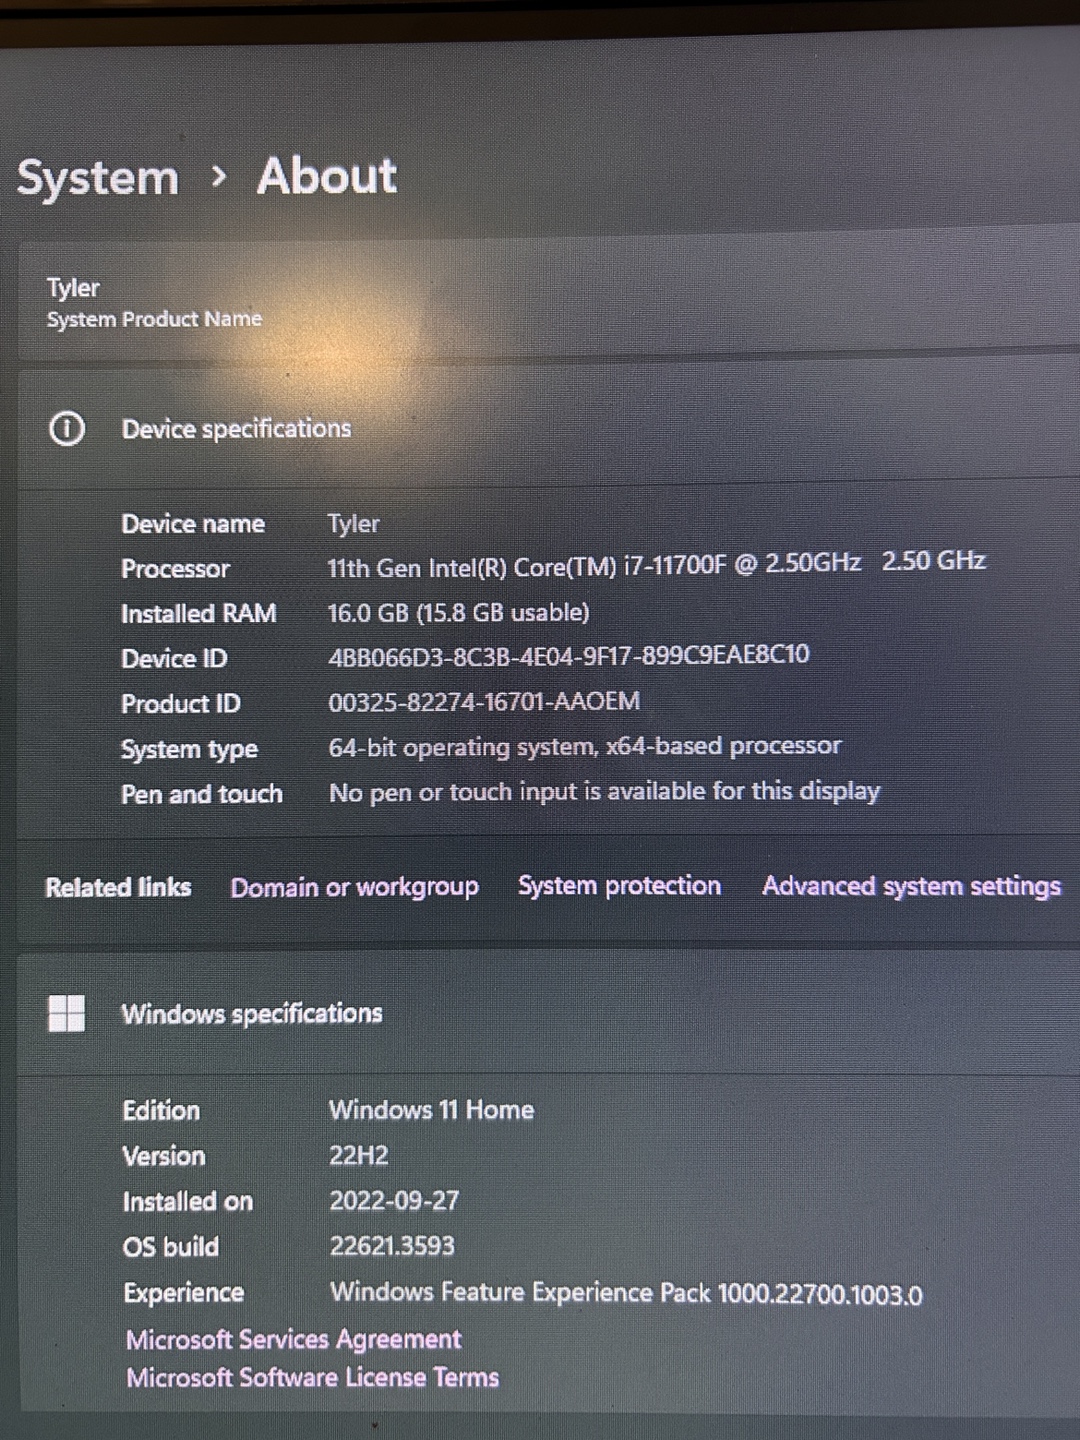Image resolution: width=1080 pixels, height=1440 pixels.
Task: Select the Version value 22H2
Action: point(358,1155)
